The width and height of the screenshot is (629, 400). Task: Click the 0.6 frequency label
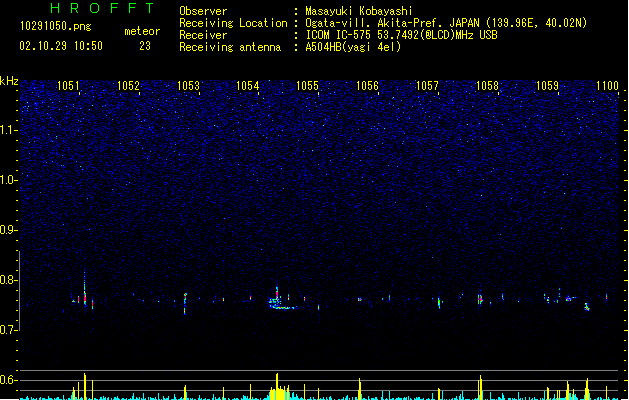point(8,380)
